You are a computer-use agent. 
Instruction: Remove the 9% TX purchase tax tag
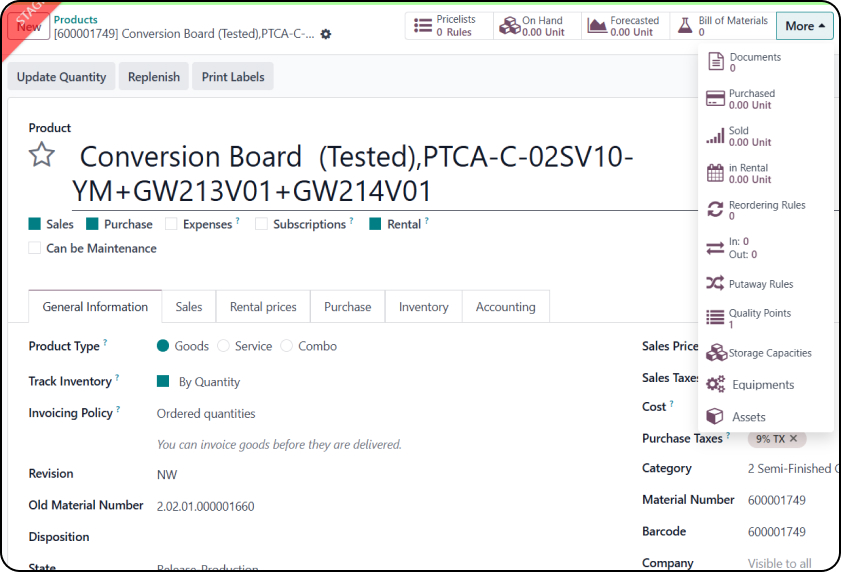(793, 438)
